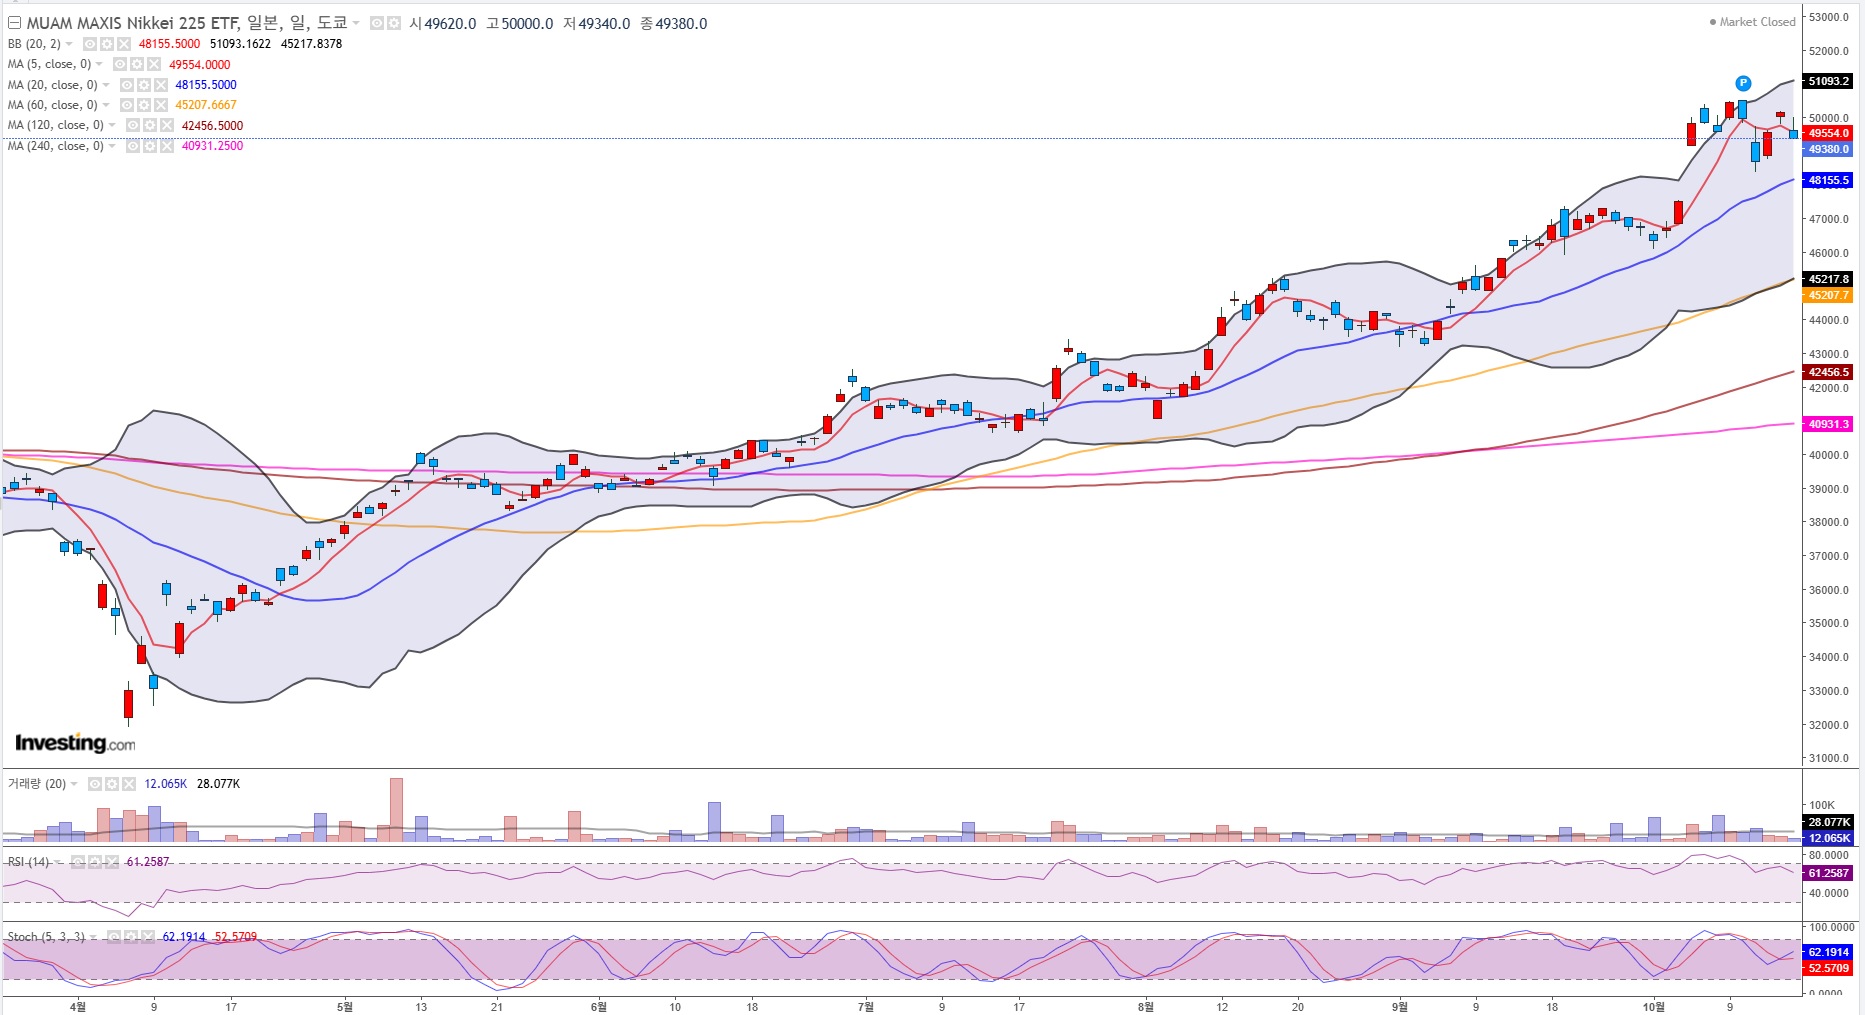This screenshot has width=1865, height=1015.
Task: Click the blue P marker above the candles
Action: [1743, 83]
